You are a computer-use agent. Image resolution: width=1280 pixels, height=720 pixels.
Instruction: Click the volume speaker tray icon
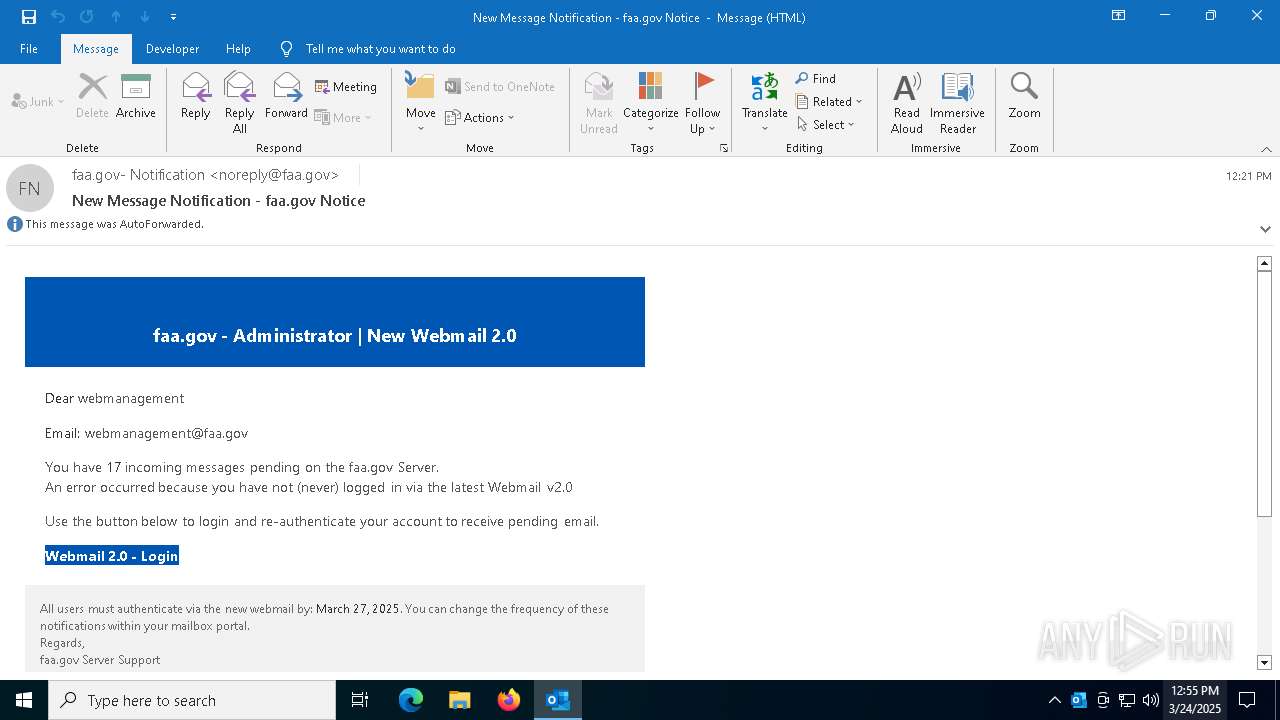coord(1151,700)
